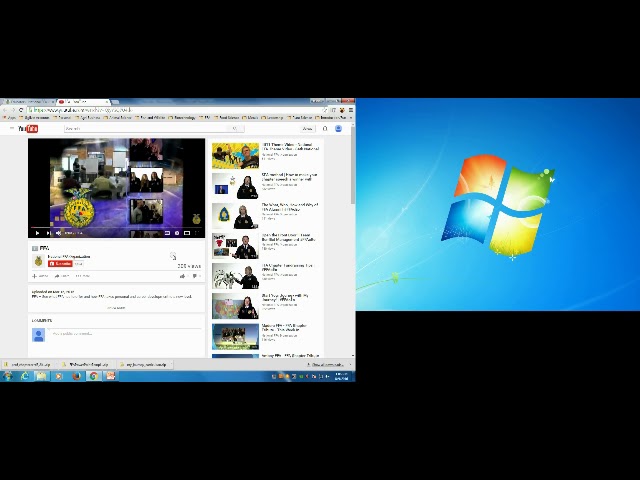640x480 pixels.
Task: Subscribe to National FFA Organization channel
Action: (60, 264)
